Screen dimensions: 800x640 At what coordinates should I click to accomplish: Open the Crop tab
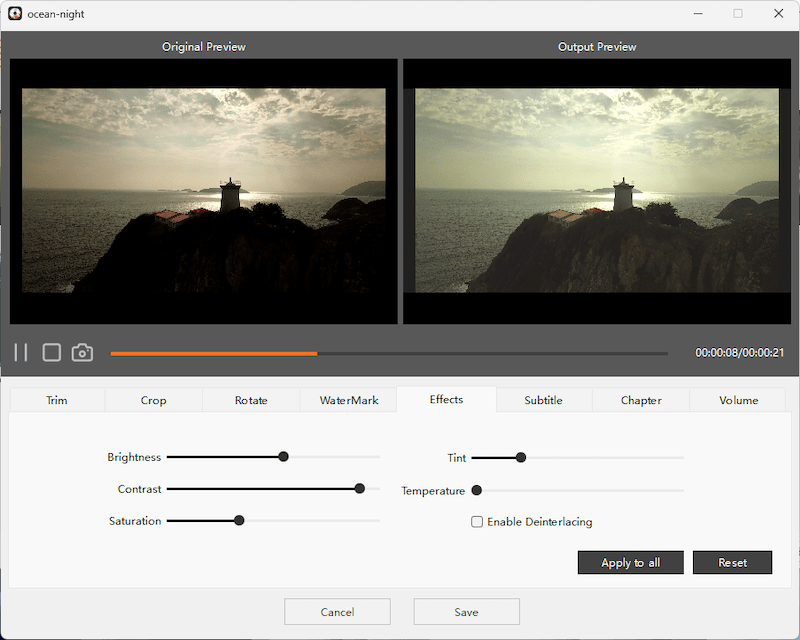pyautogui.click(x=154, y=400)
